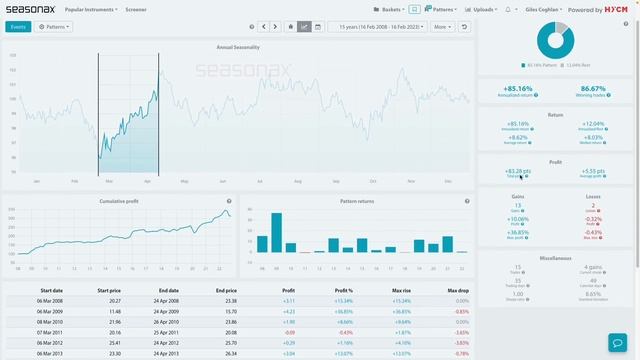Click info icon beside Average profit

(604, 176)
